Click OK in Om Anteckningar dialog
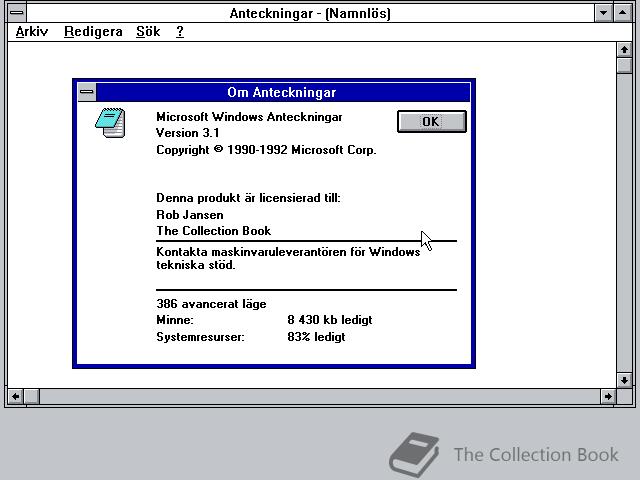The width and height of the screenshot is (640, 480). [431, 122]
